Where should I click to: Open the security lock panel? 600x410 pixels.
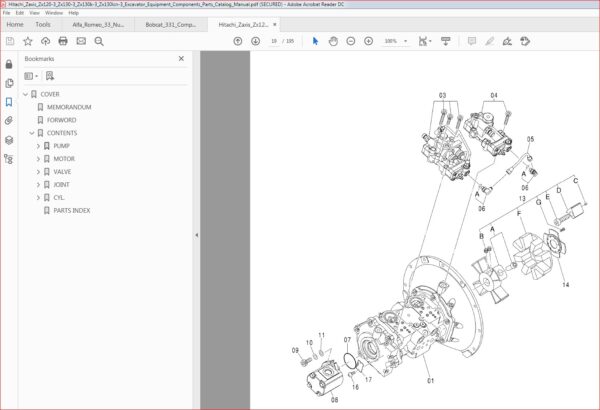click(x=9, y=64)
